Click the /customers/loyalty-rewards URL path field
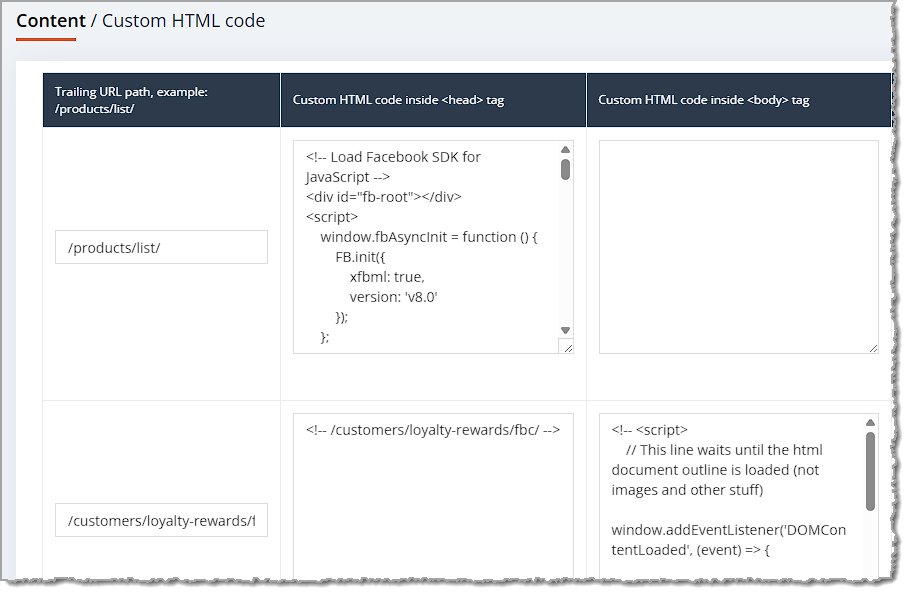The width and height of the screenshot is (909, 595). (x=161, y=521)
